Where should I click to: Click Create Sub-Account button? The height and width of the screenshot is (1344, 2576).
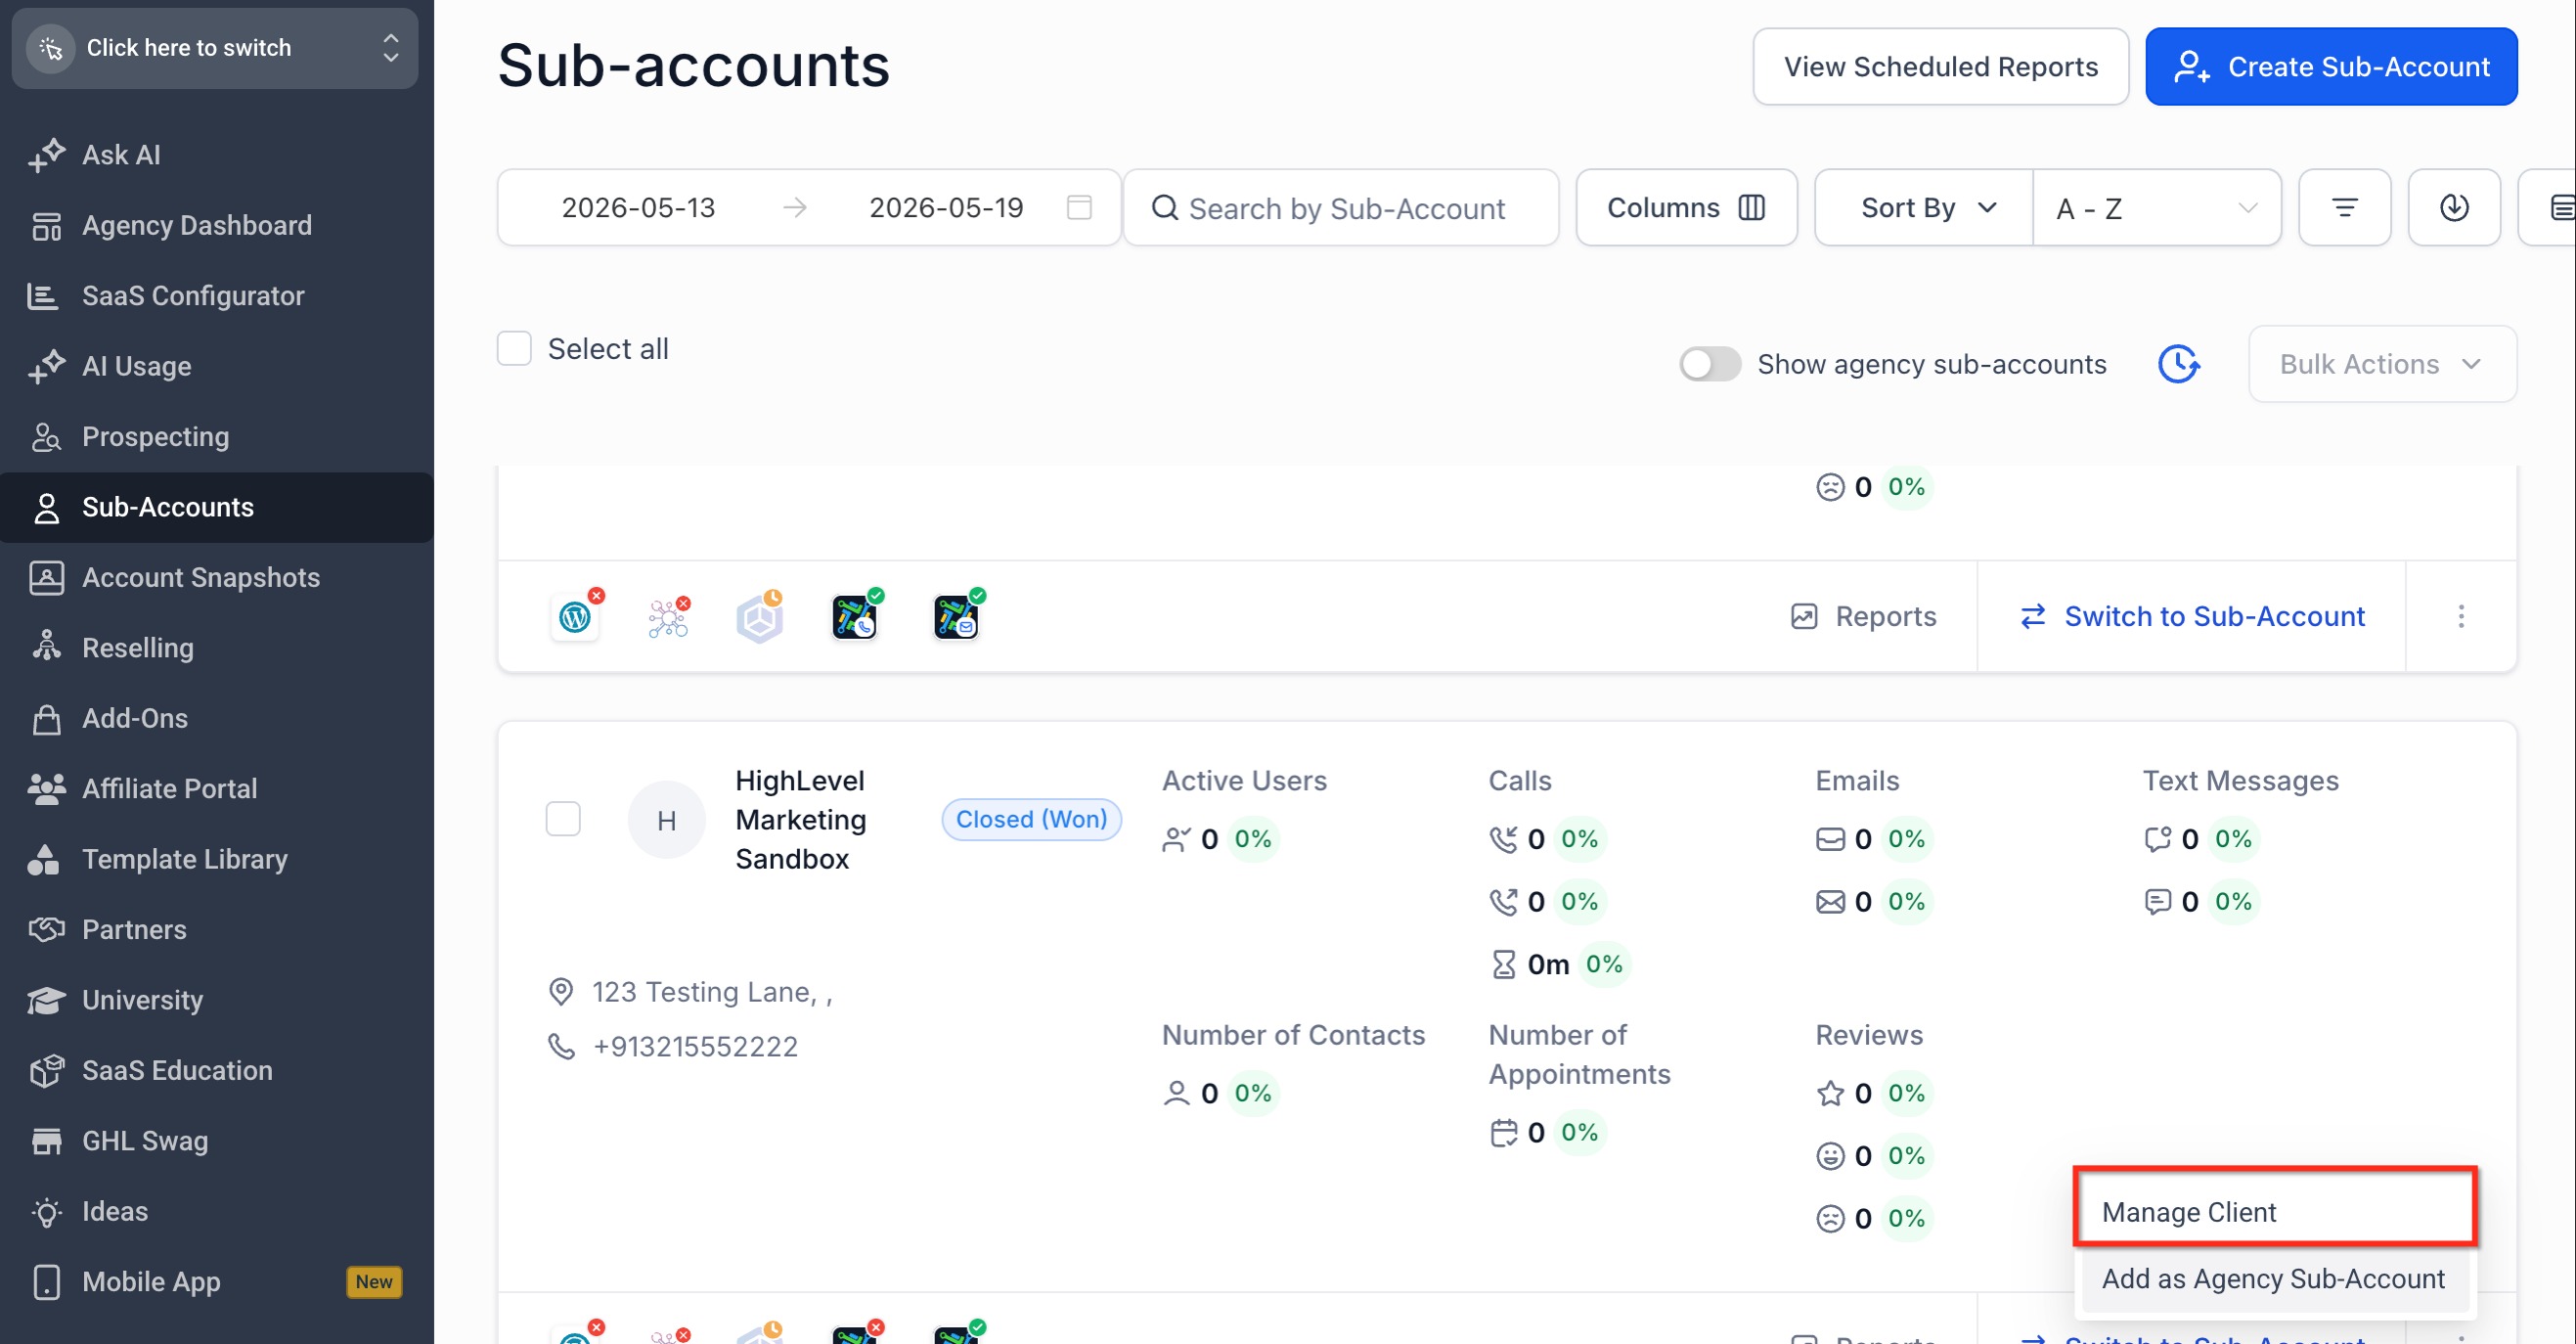coord(2330,66)
